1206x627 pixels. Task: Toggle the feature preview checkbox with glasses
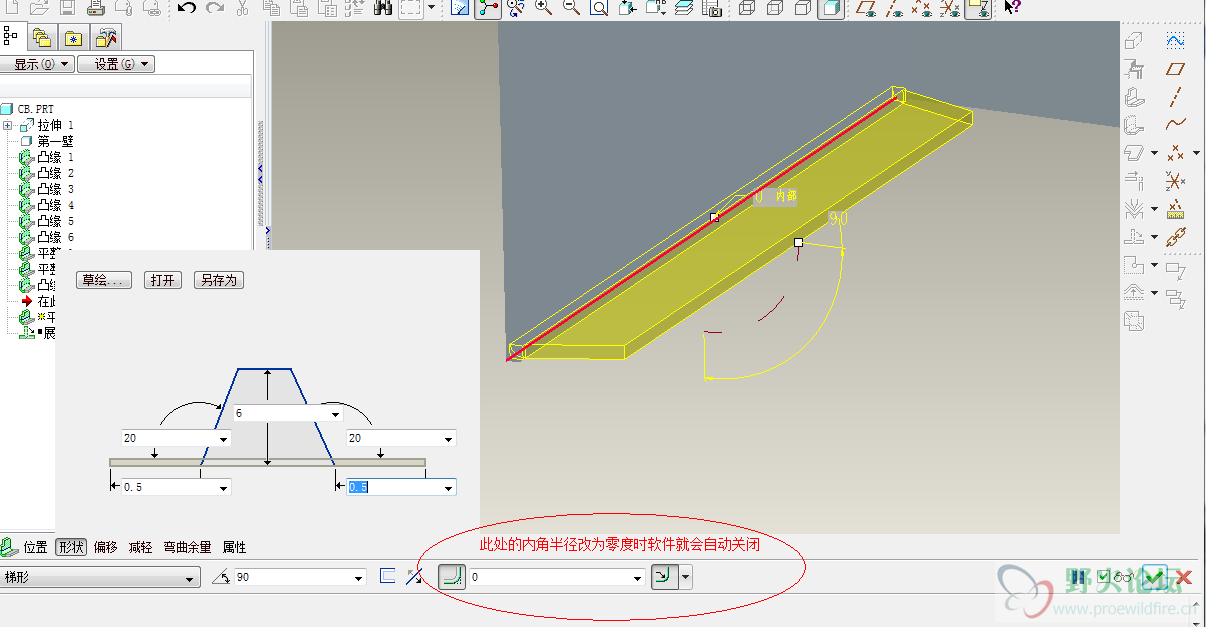coord(1114,577)
